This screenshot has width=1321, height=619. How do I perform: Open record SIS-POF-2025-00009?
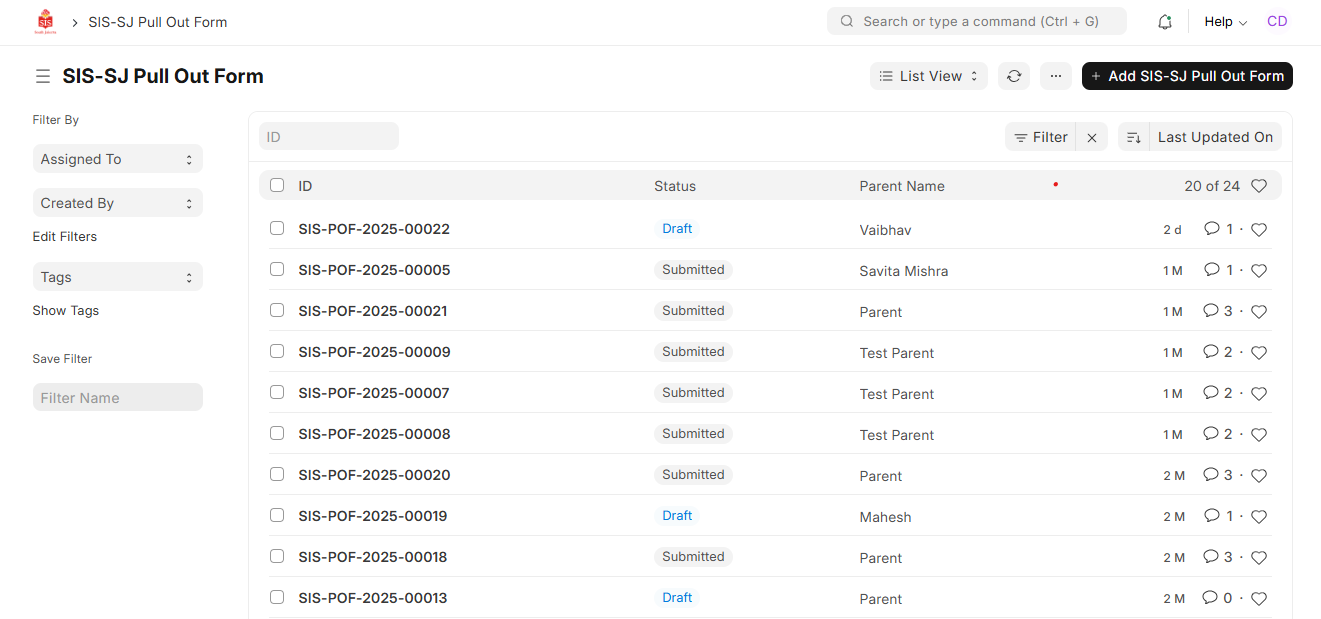coord(374,352)
